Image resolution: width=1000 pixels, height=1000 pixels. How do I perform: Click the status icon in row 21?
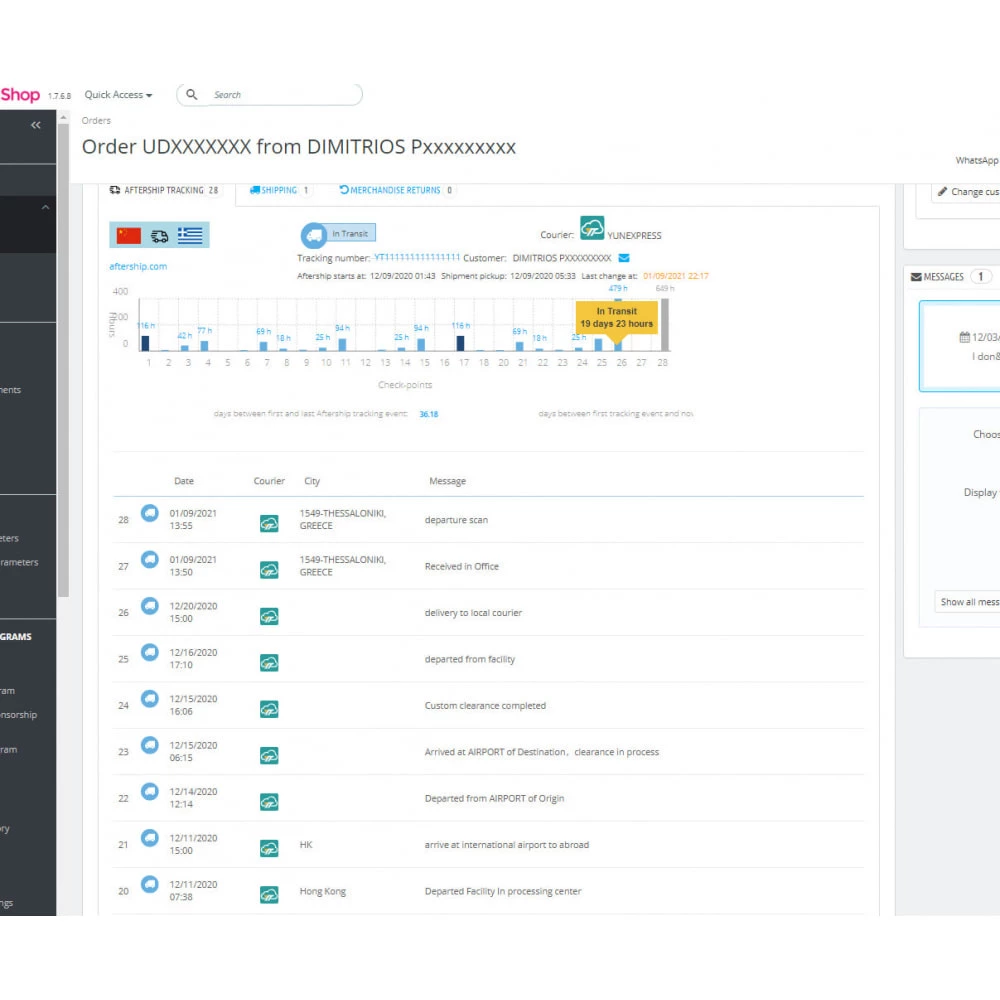pyautogui.click(x=150, y=838)
